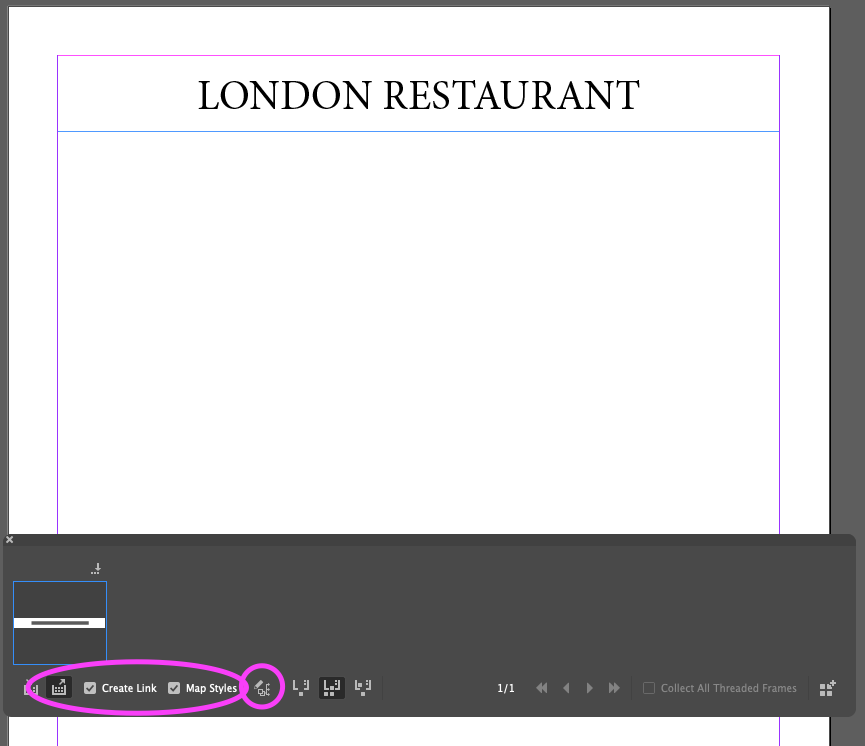
Task: Enable Collect All Threaded Frames
Action: [649, 688]
